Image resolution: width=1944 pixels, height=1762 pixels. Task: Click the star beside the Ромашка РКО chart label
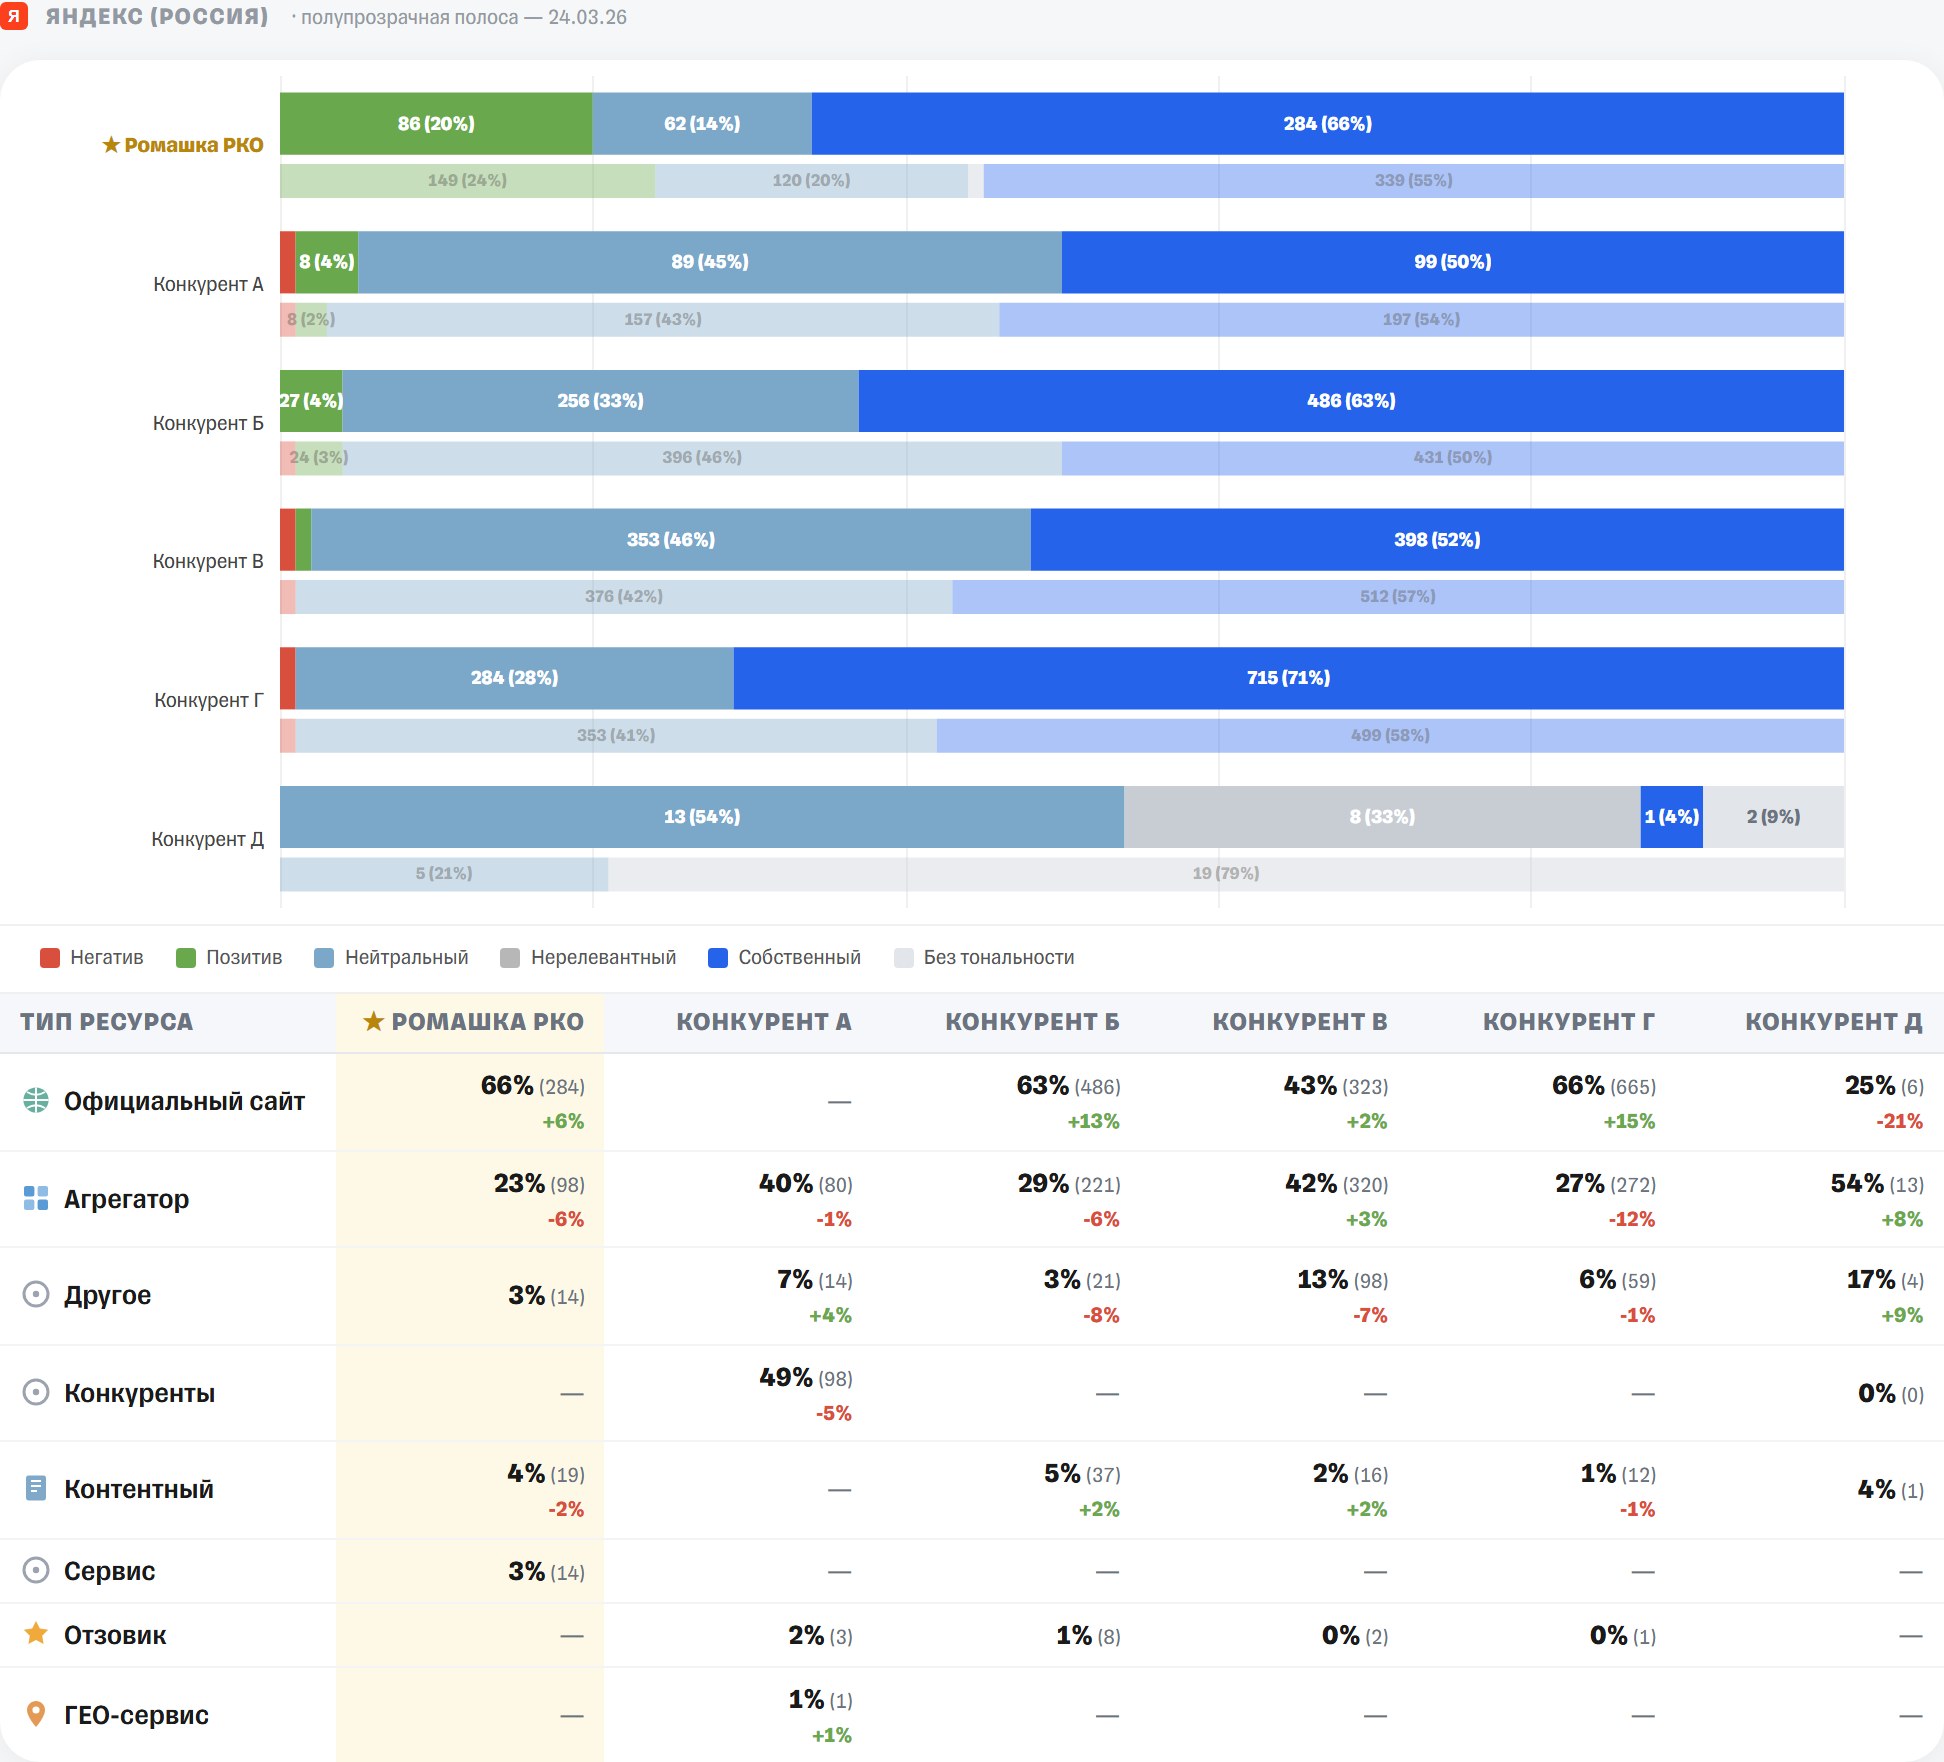tap(111, 145)
